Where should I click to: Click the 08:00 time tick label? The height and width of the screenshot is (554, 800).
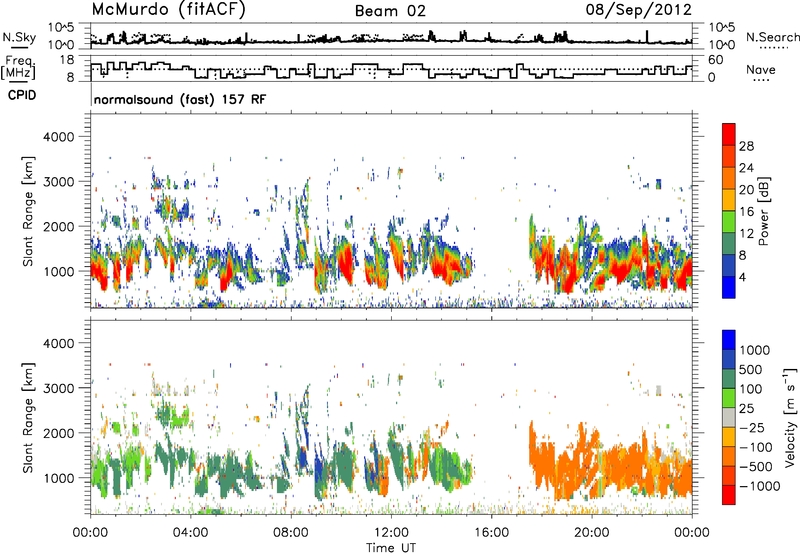[291, 533]
